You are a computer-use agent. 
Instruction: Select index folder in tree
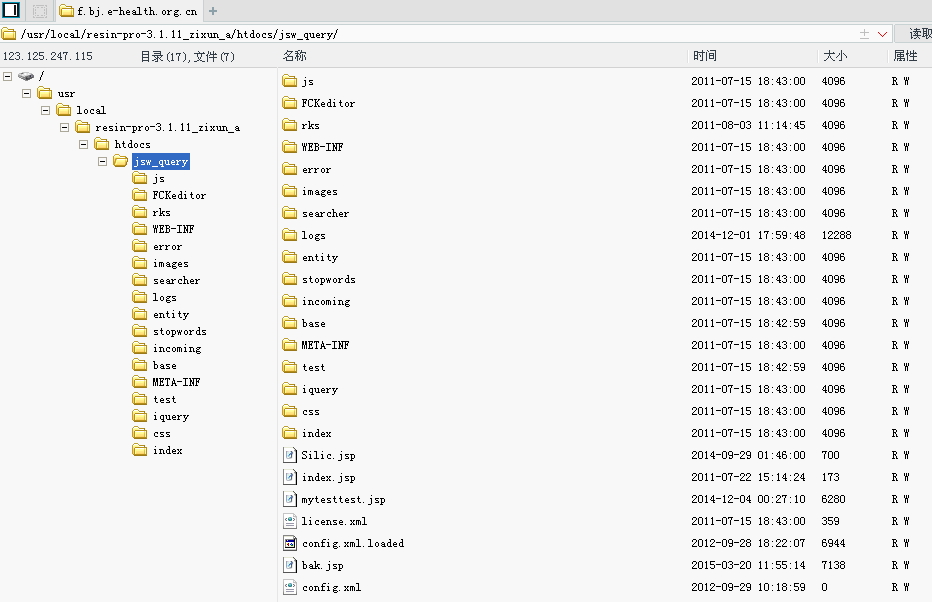pyautogui.click(x=158, y=450)
